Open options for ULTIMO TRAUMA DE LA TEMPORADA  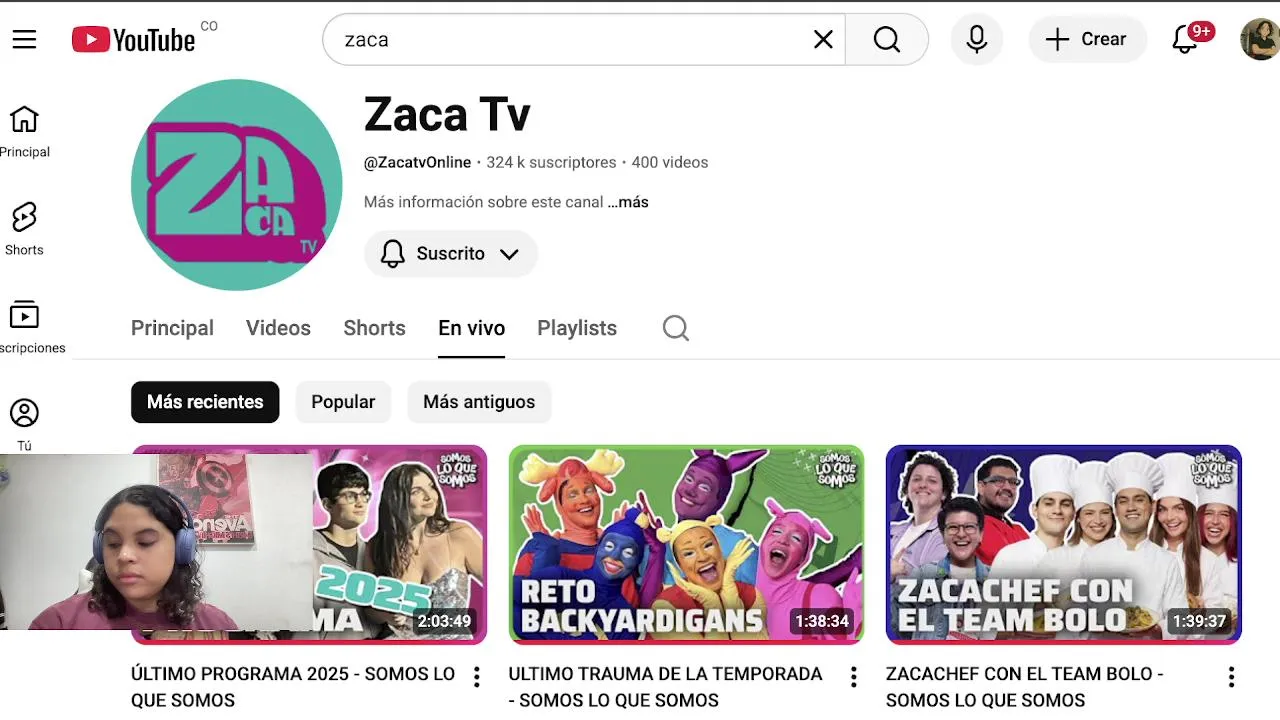[x=853, y=678]
